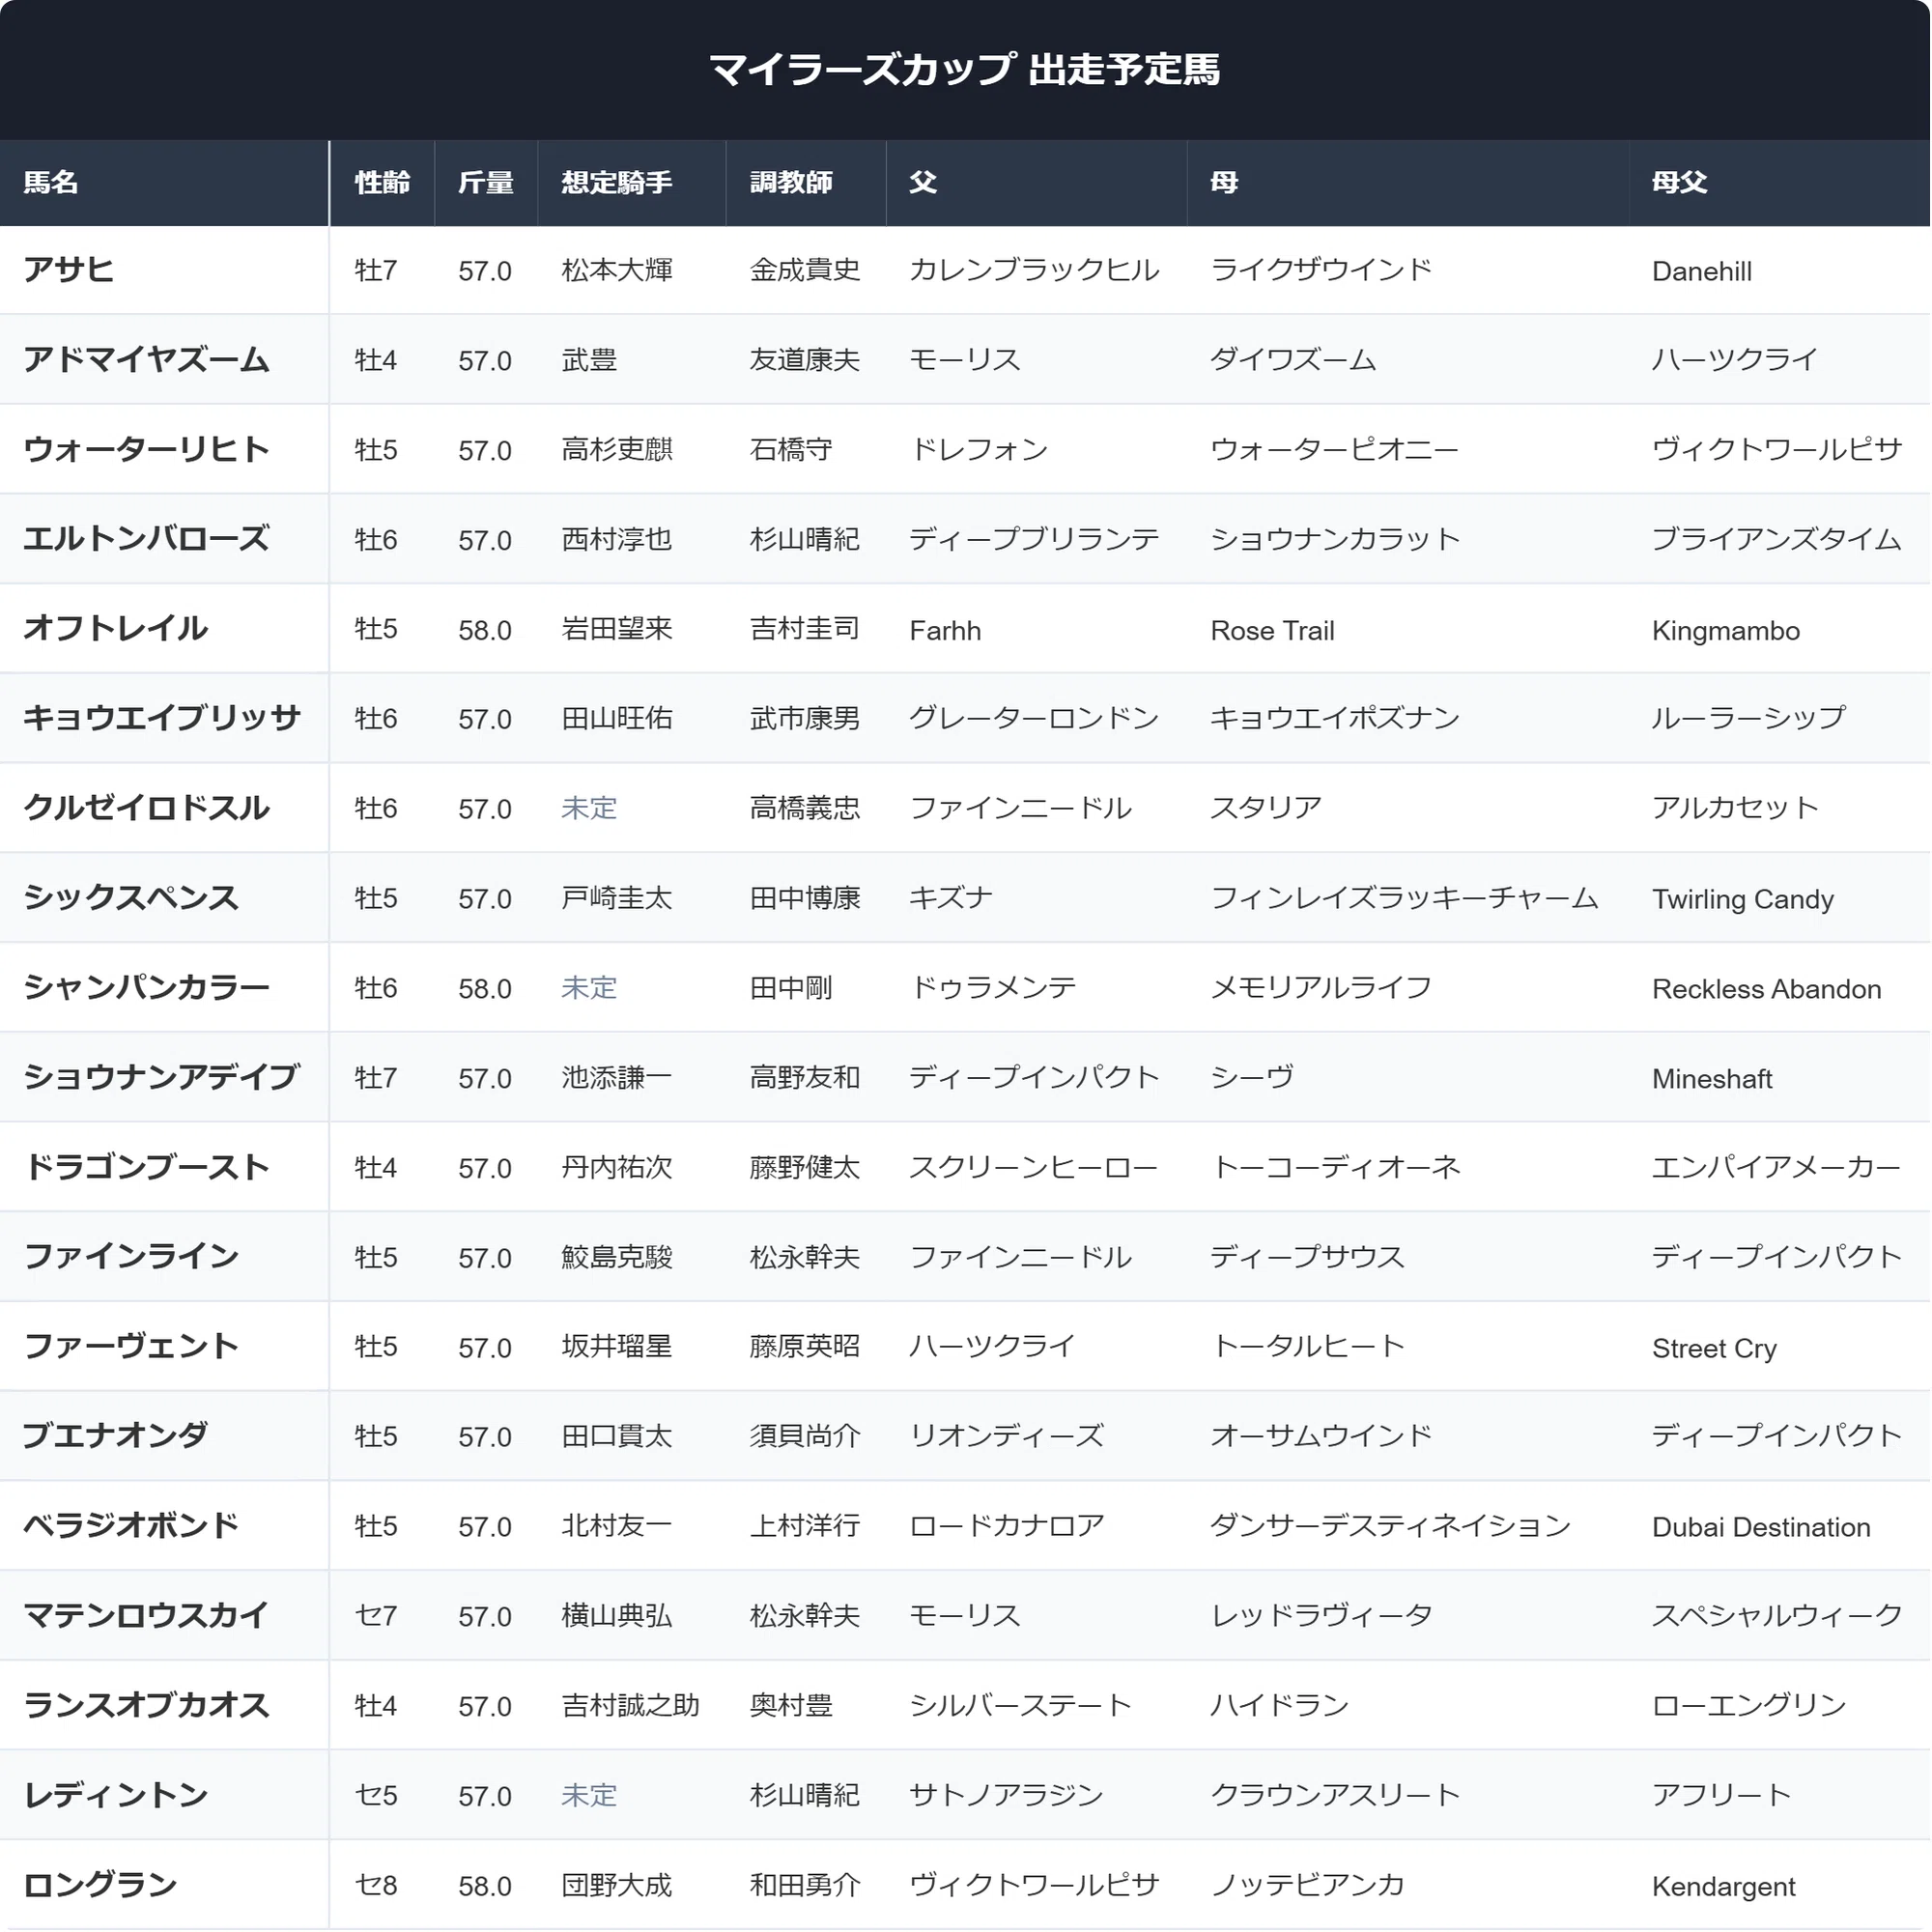This screenshot has height=1932, width=1932.
Task: Click the 想定騎手 column header
Action: [x=631, y=183]
